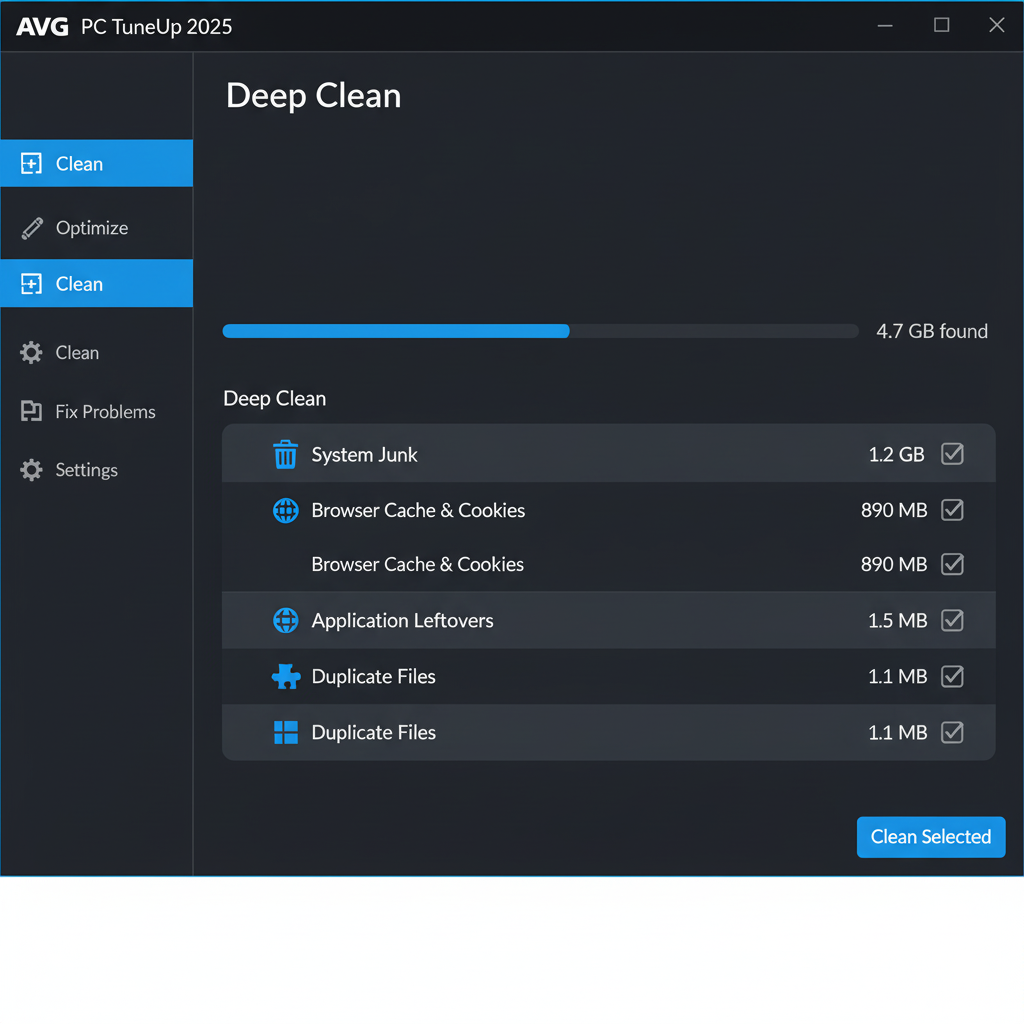Viewport: 1024px width, 1024px height.
Task: Click the blue scan progress bar
Action: coord(540,331)
